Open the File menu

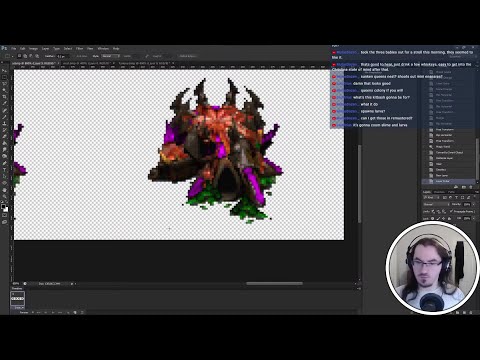tap(14, 49)
